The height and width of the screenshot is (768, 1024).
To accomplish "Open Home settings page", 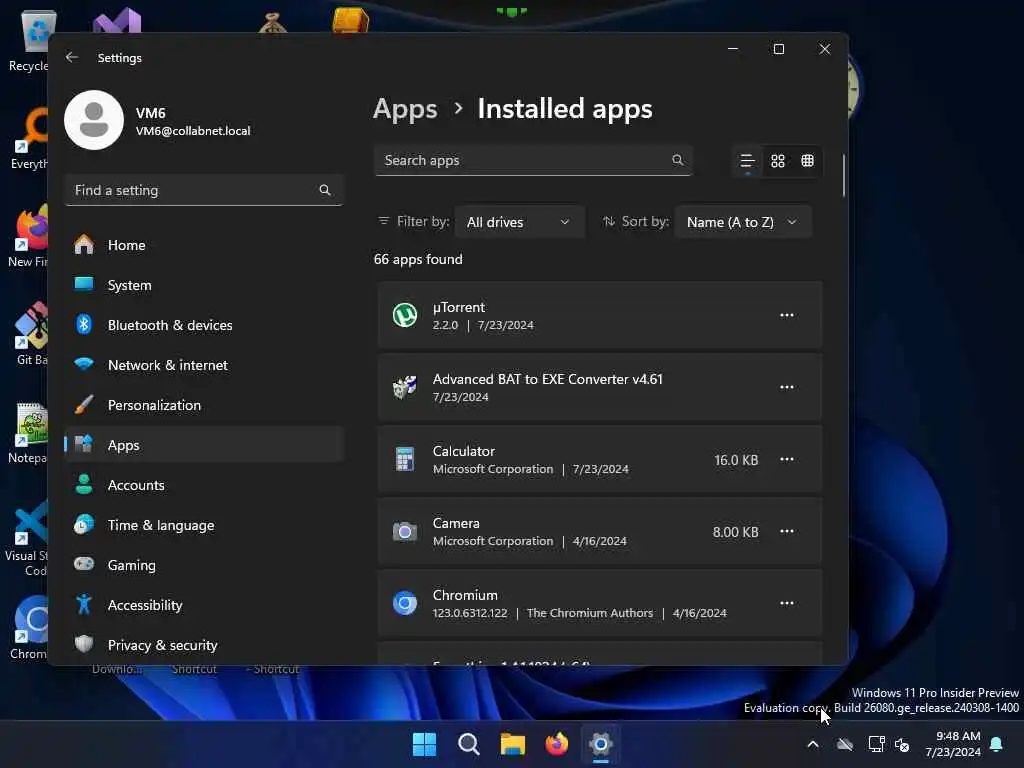I will pos(204,245).
